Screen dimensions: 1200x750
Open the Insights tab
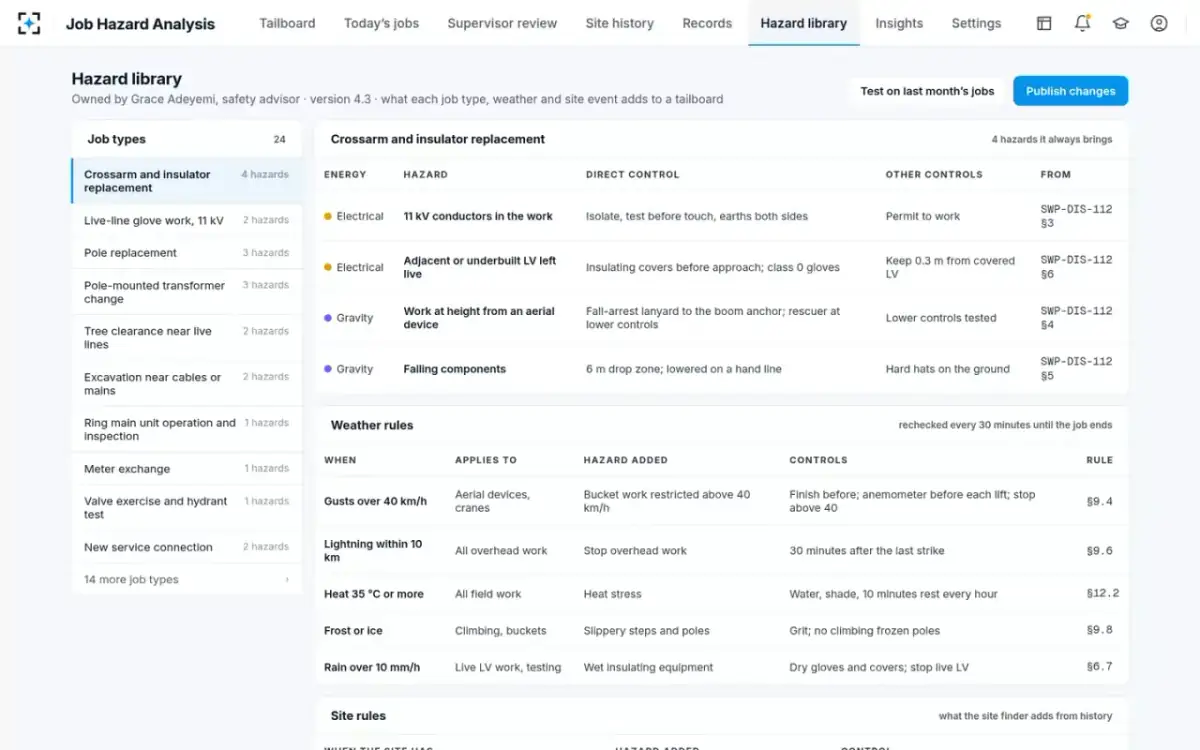point(899,23)
